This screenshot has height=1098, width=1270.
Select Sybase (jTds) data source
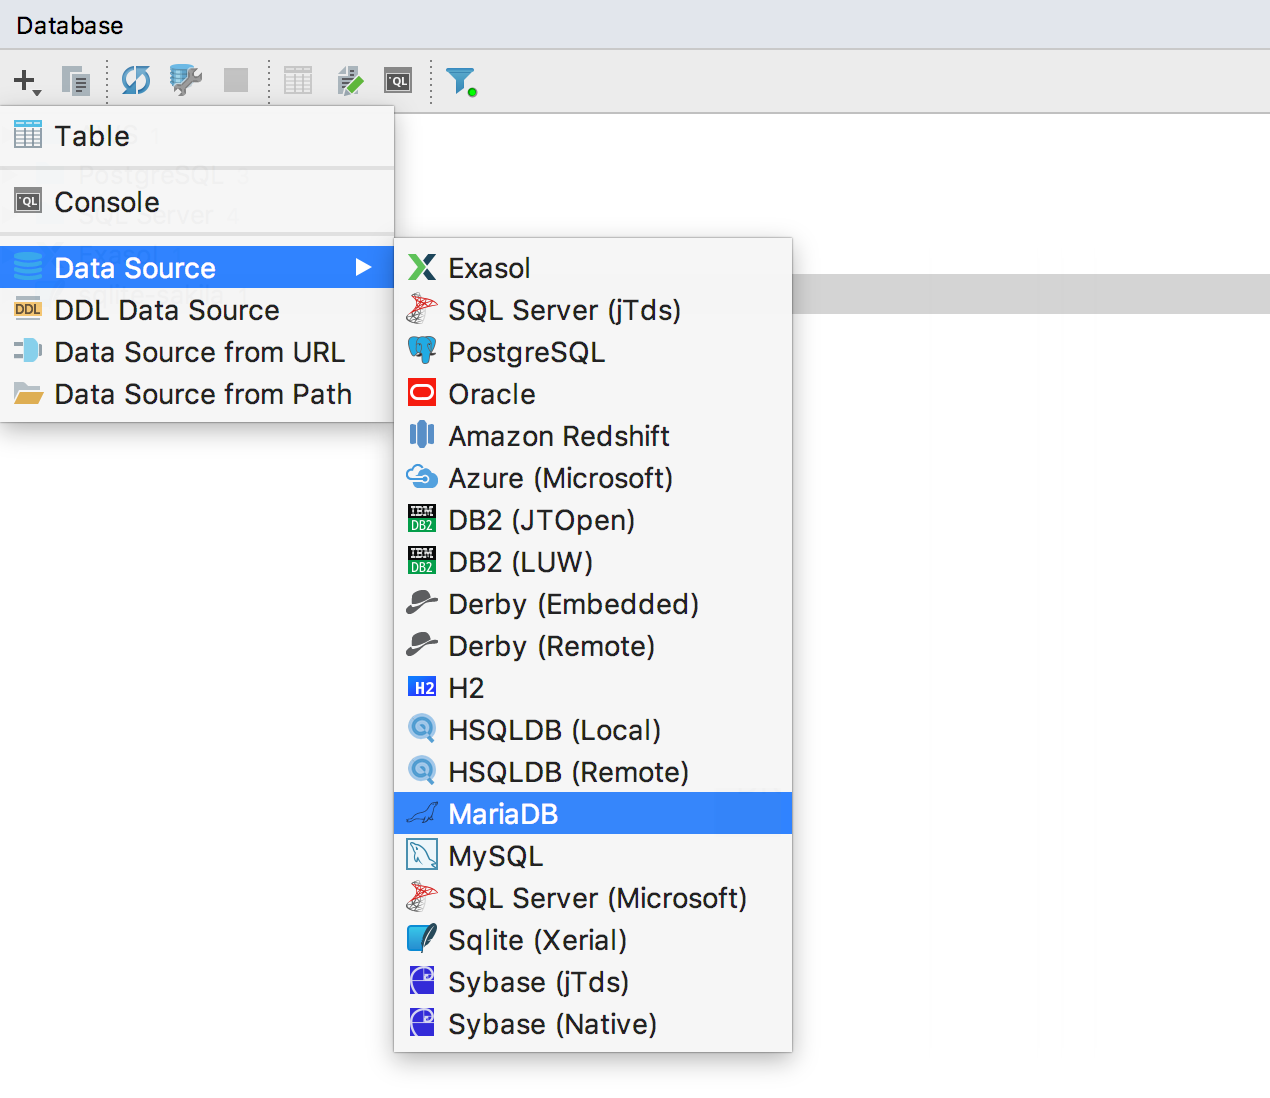pos(593,982)
